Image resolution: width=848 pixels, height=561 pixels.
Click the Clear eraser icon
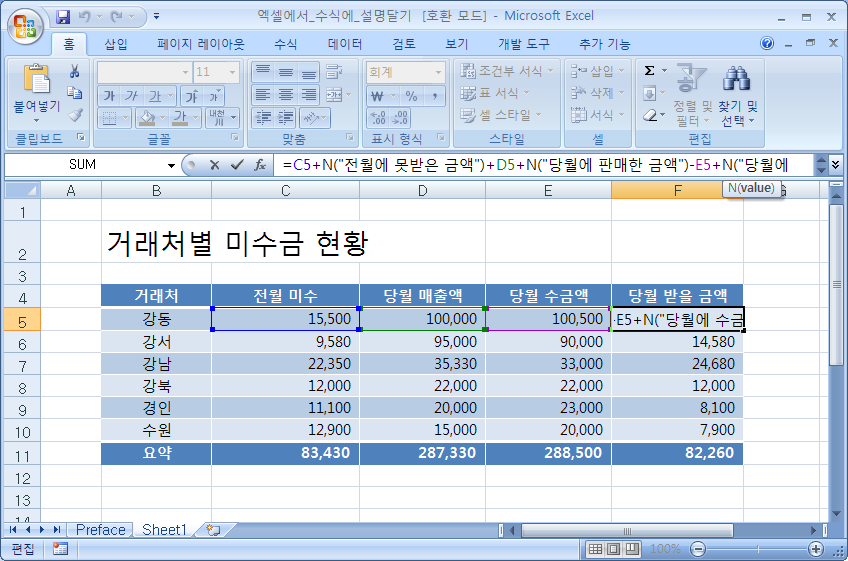650,115
